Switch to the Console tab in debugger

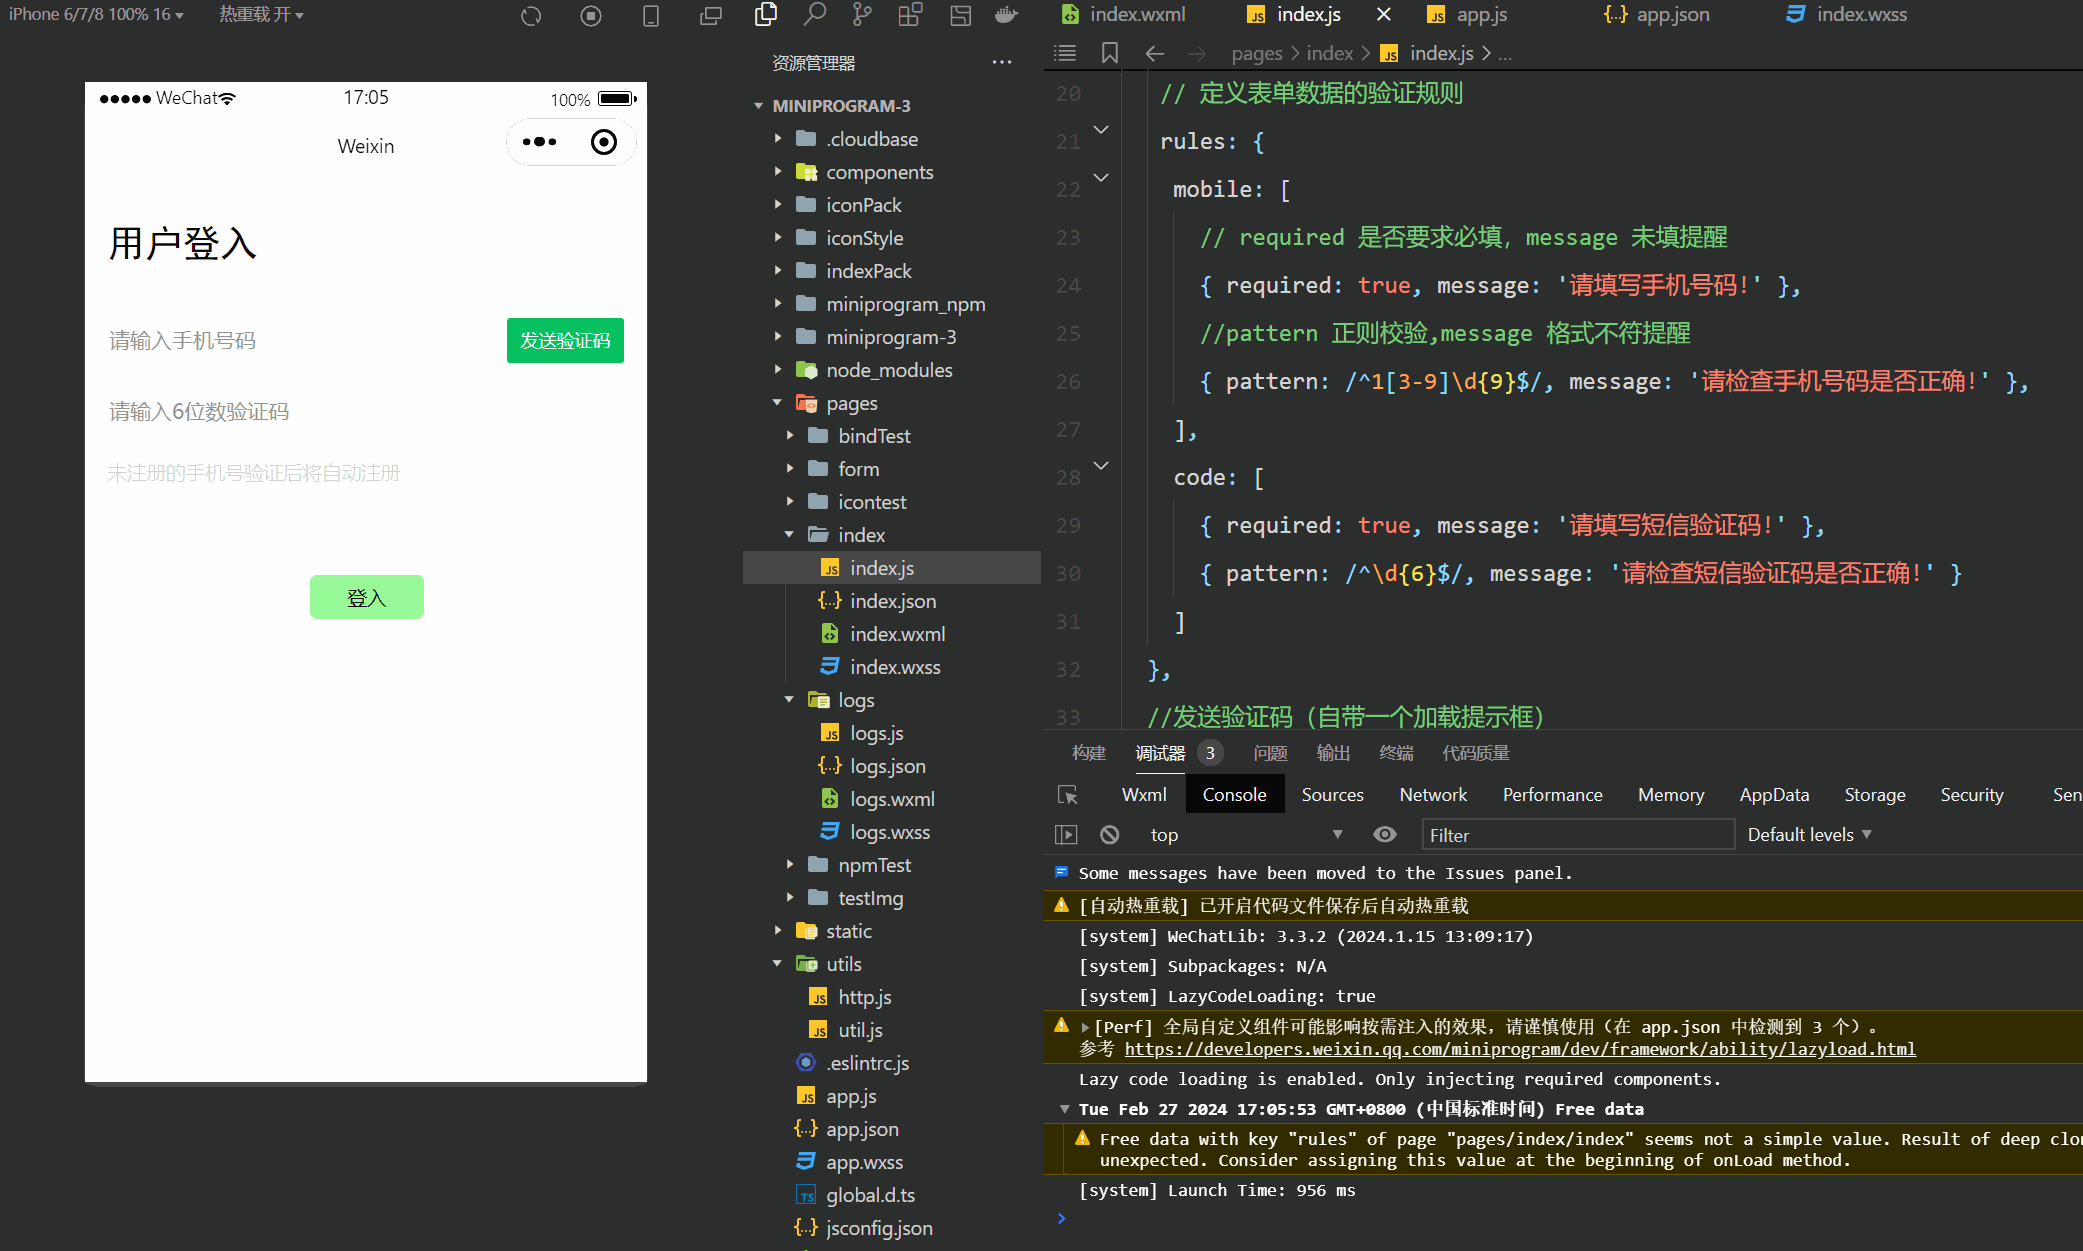click(x=1233, y=794)
